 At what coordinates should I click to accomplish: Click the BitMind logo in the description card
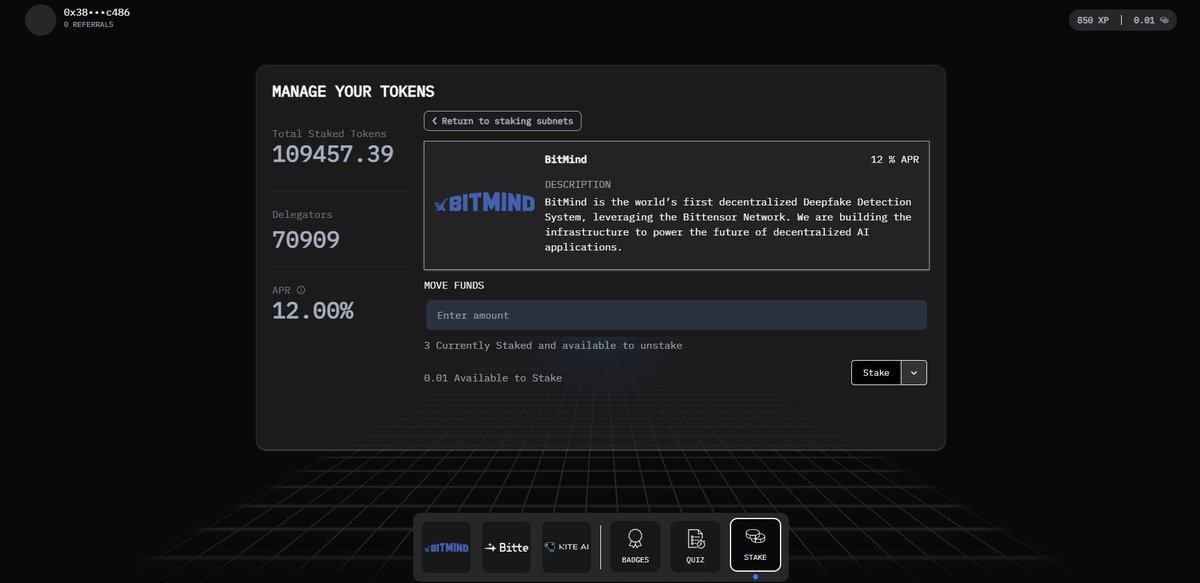pyautogui.click(x=484, y=204)
